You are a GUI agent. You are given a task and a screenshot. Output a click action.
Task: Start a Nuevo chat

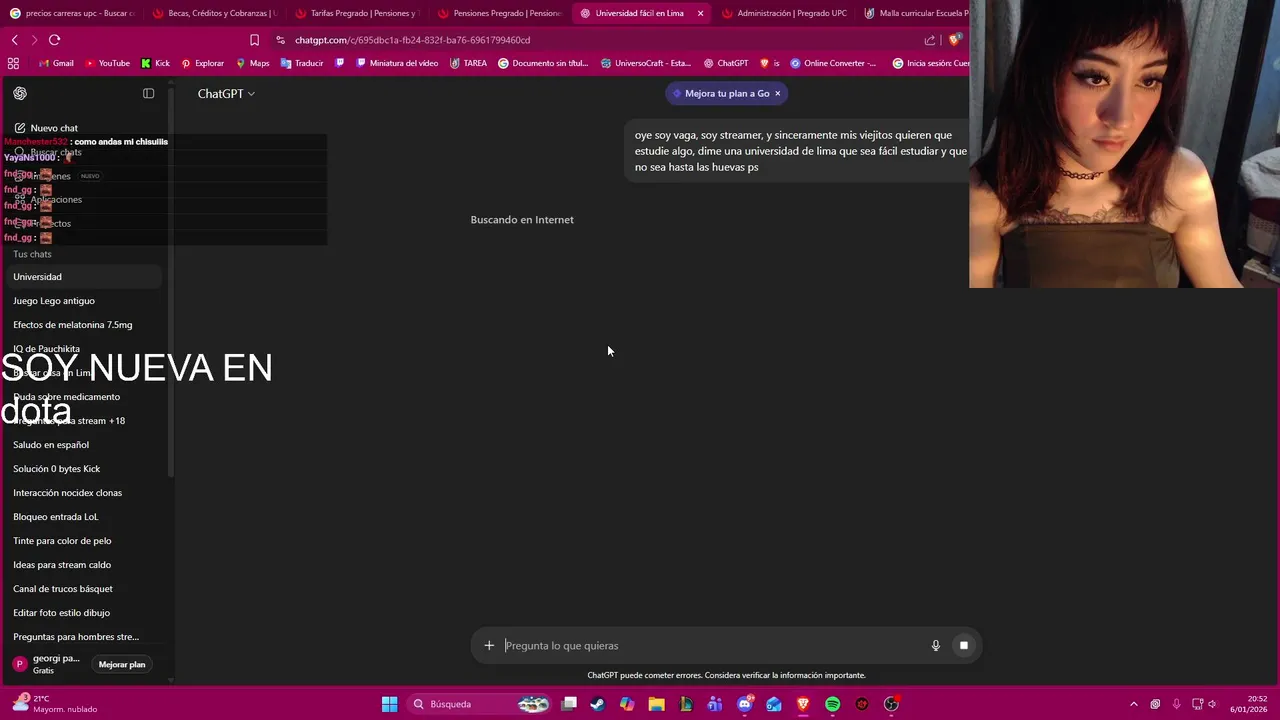pyautogui.click(x=54, y=128)
